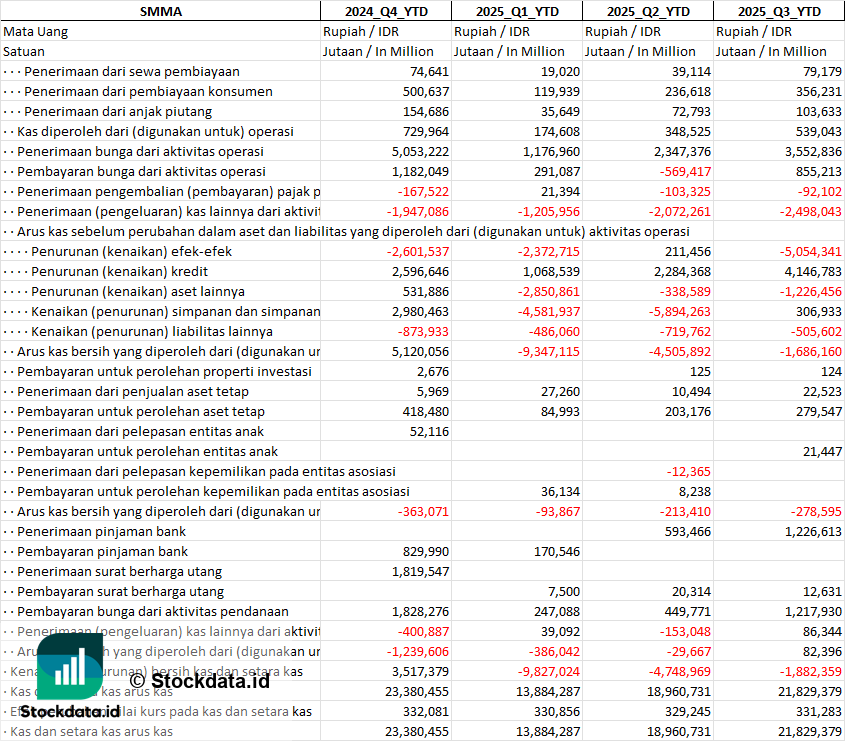Click the value 2,676

coord(433,371)
